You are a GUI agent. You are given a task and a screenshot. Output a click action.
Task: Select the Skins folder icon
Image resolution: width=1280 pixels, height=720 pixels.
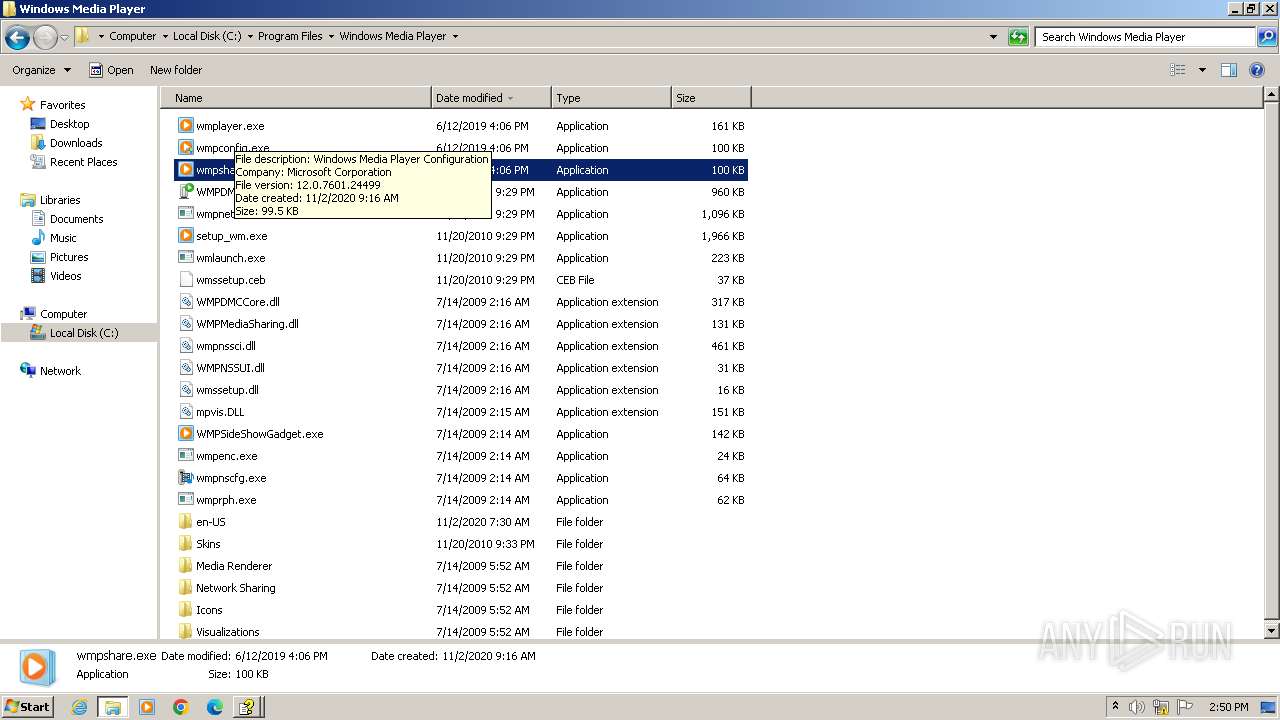[185, 544]
